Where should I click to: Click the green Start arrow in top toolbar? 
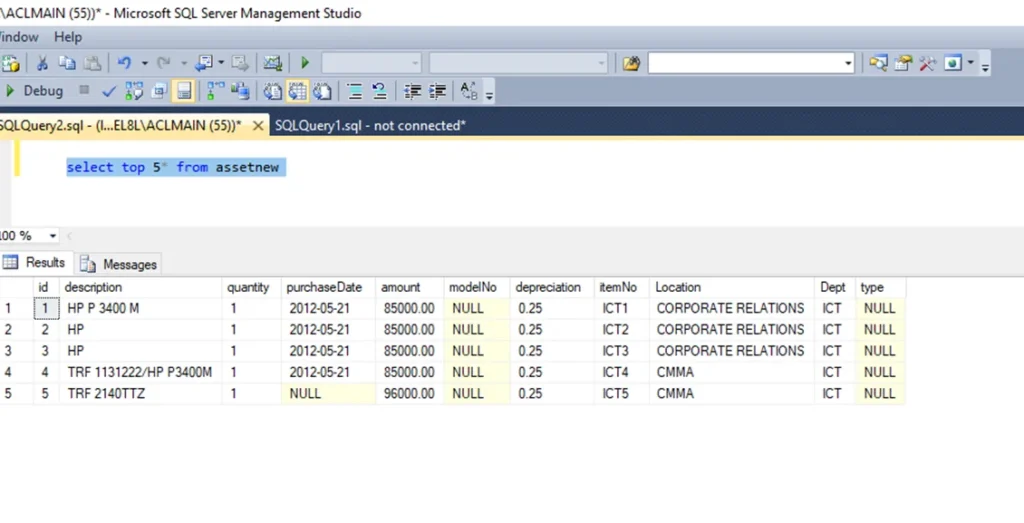pos(305,63)
